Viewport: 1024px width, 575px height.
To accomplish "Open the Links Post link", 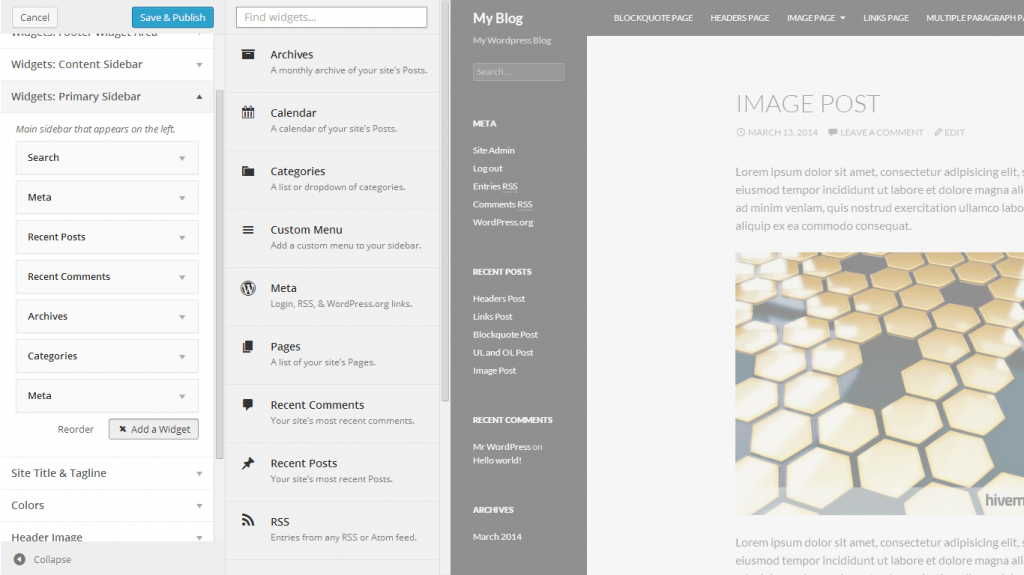I will tap(492, 316).
